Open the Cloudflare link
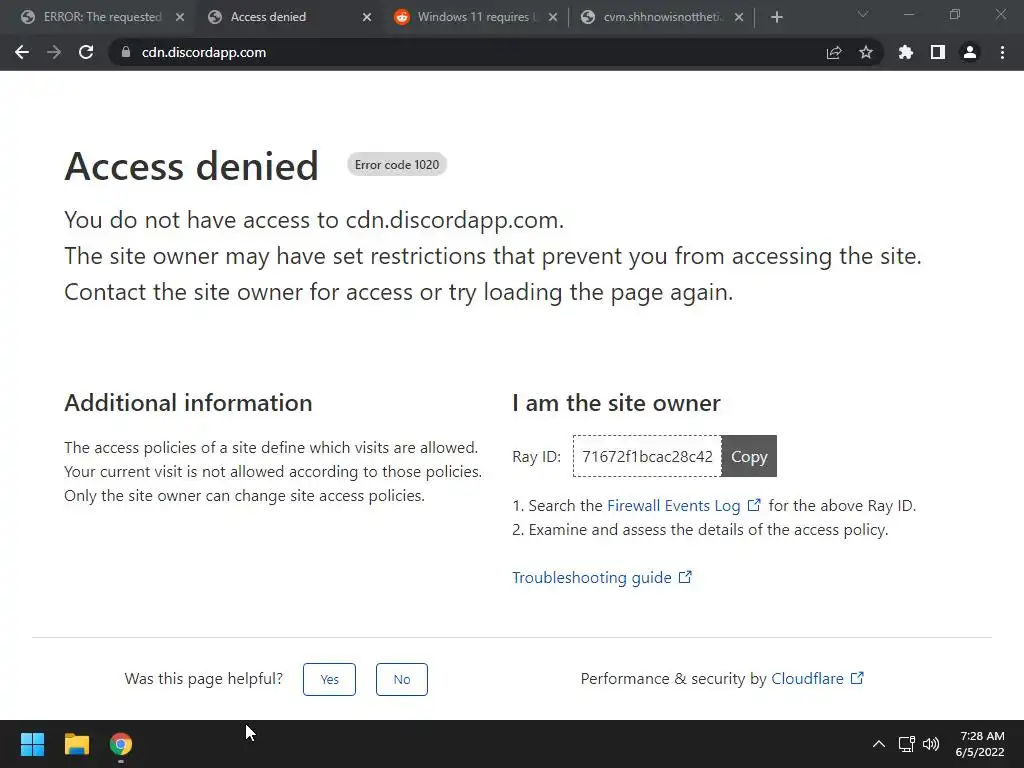This screenshot has width=1024, height=768. coord(807,679)
